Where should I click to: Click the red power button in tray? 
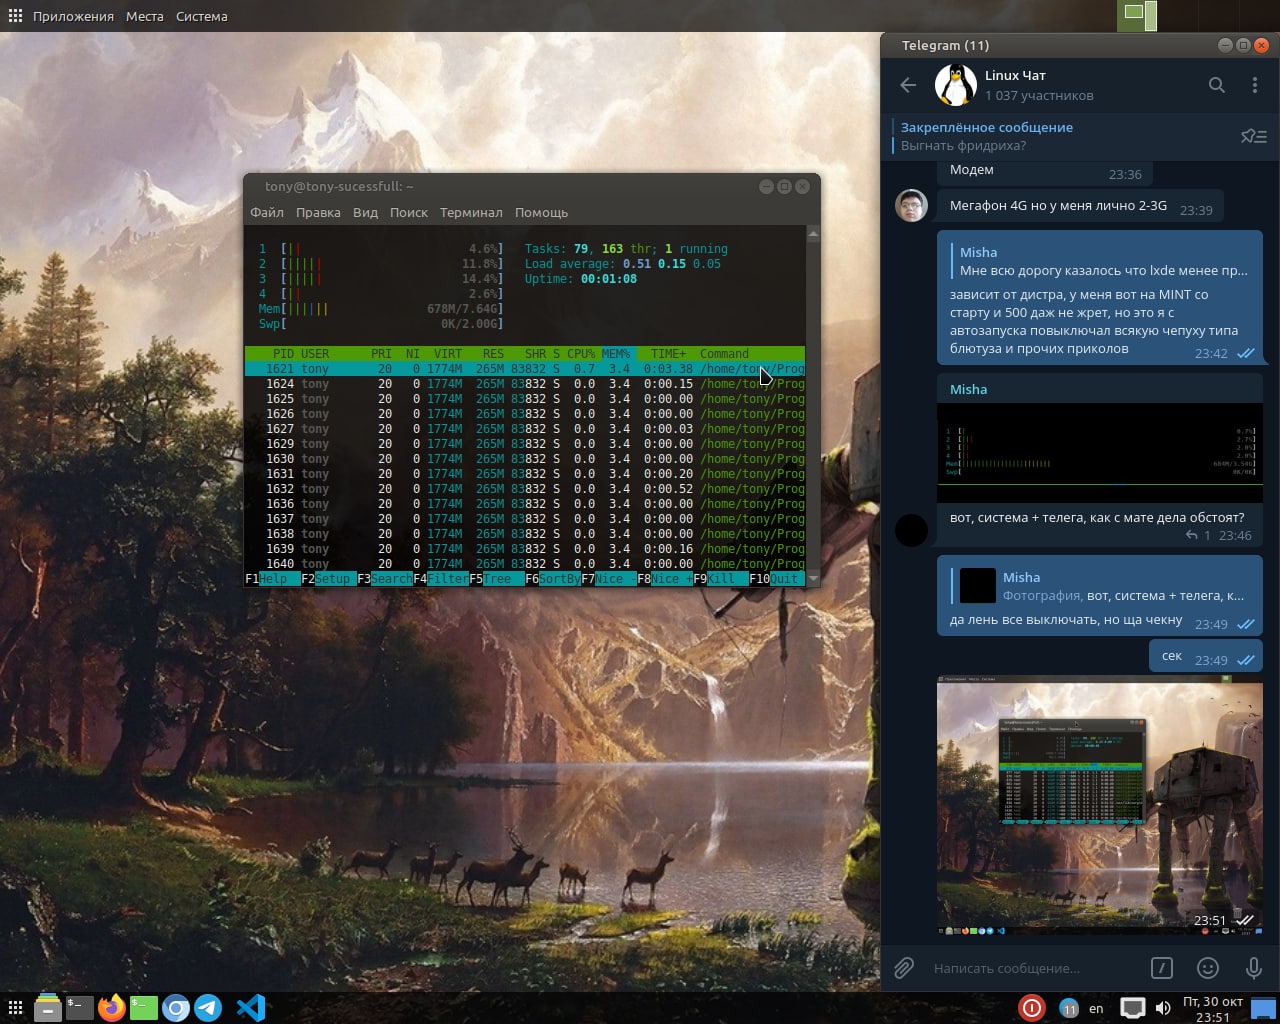pyautogui.click(x=1032, y=1008)
